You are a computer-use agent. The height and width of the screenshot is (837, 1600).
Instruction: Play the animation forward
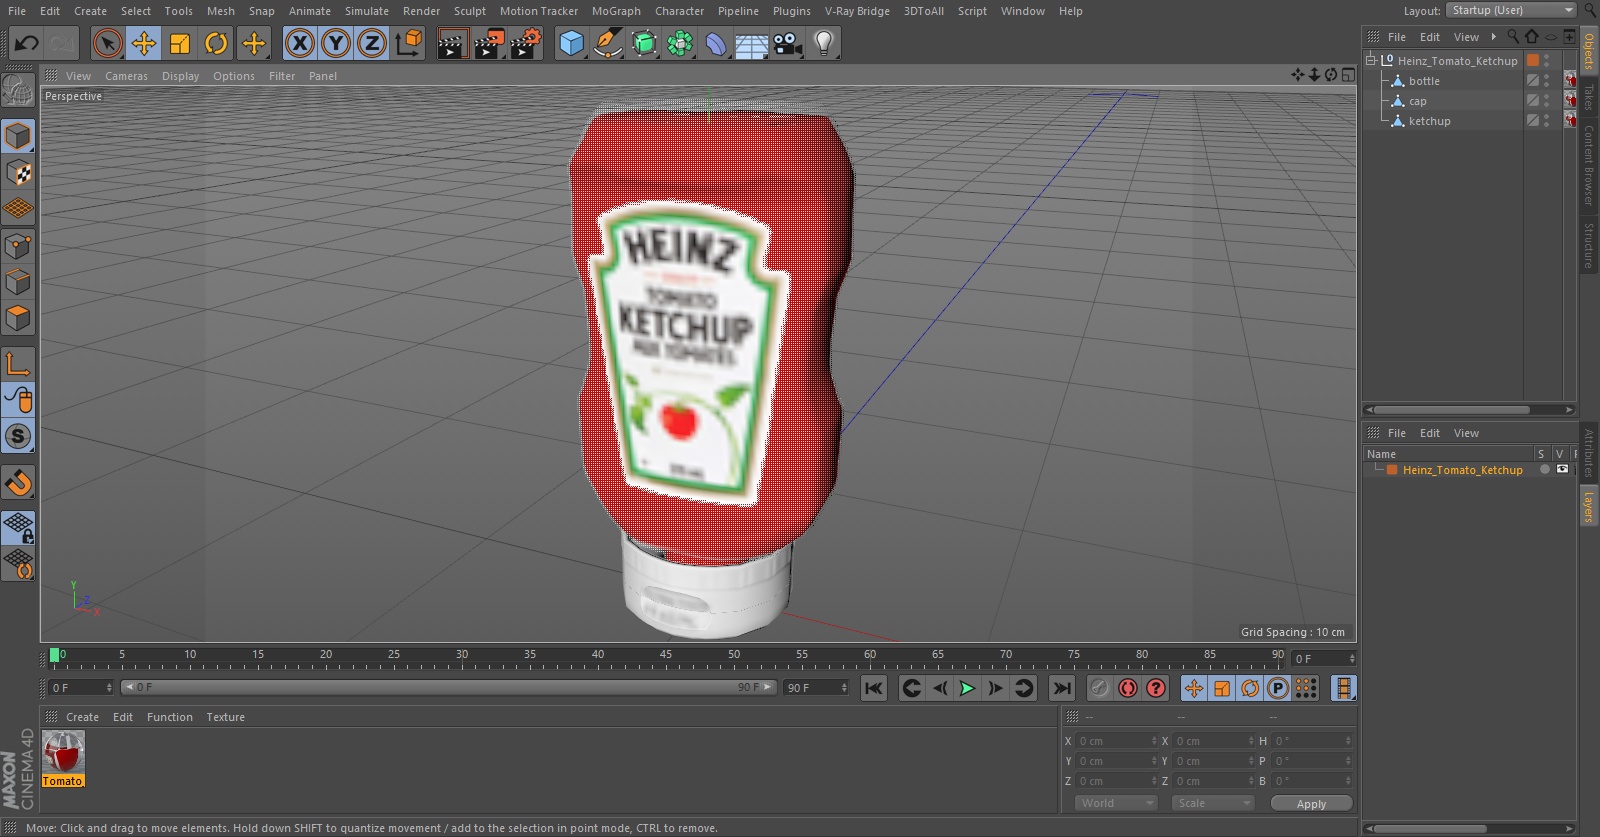pos(967,688)
